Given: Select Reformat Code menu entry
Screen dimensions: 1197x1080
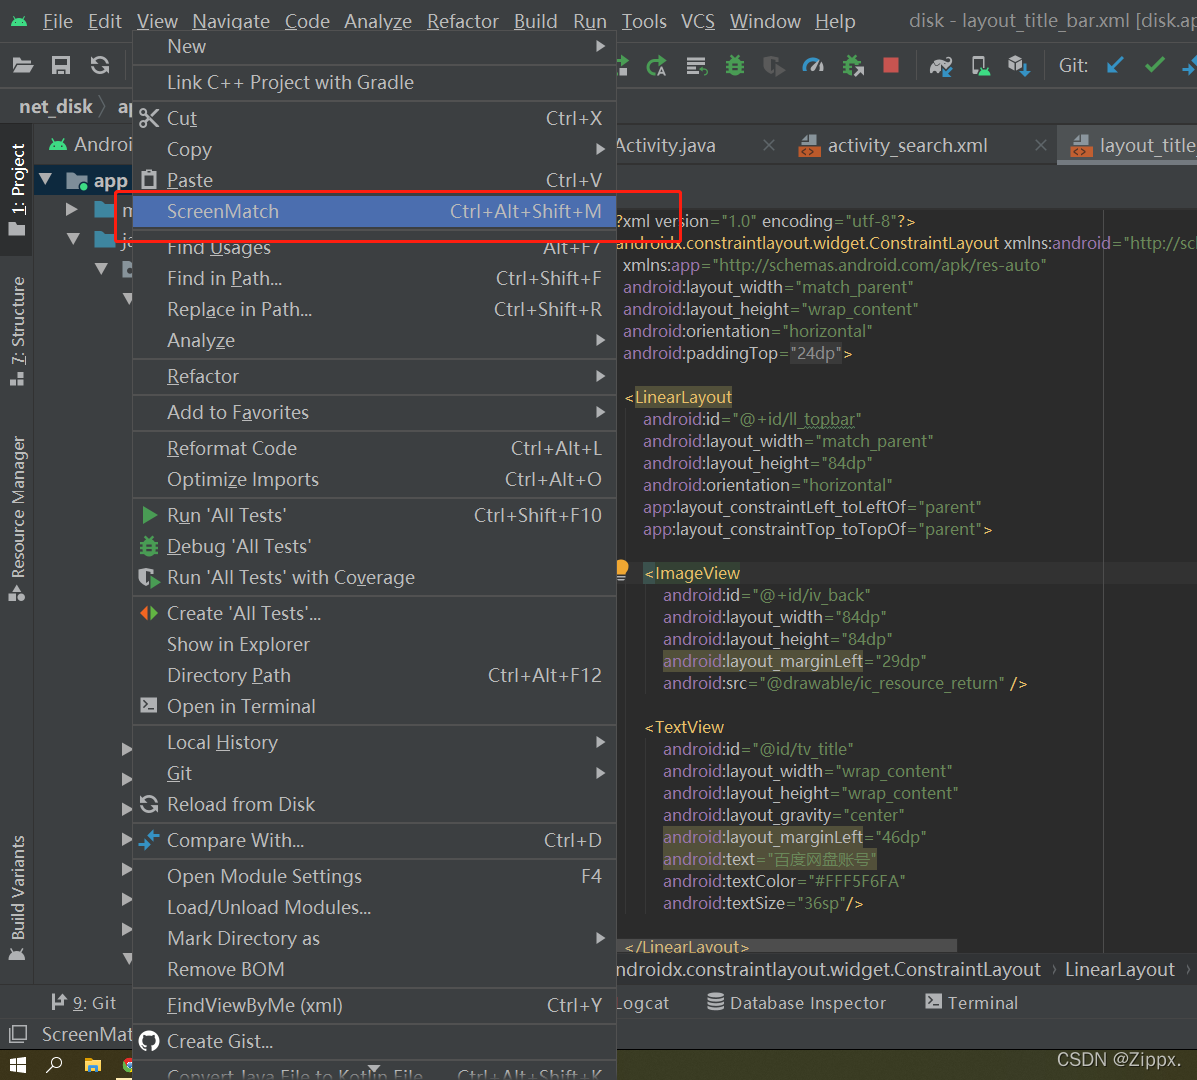Looking at the screenshot, I should click(x=374, y=448).
